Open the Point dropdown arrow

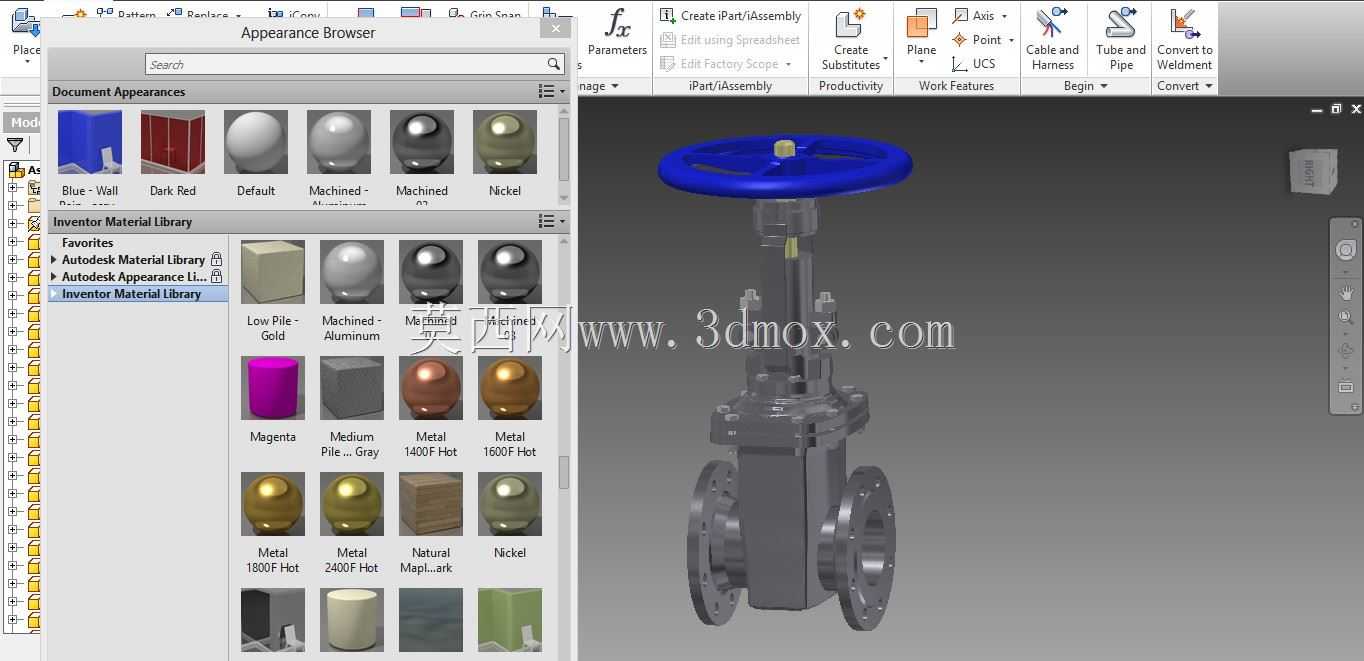1011,40
